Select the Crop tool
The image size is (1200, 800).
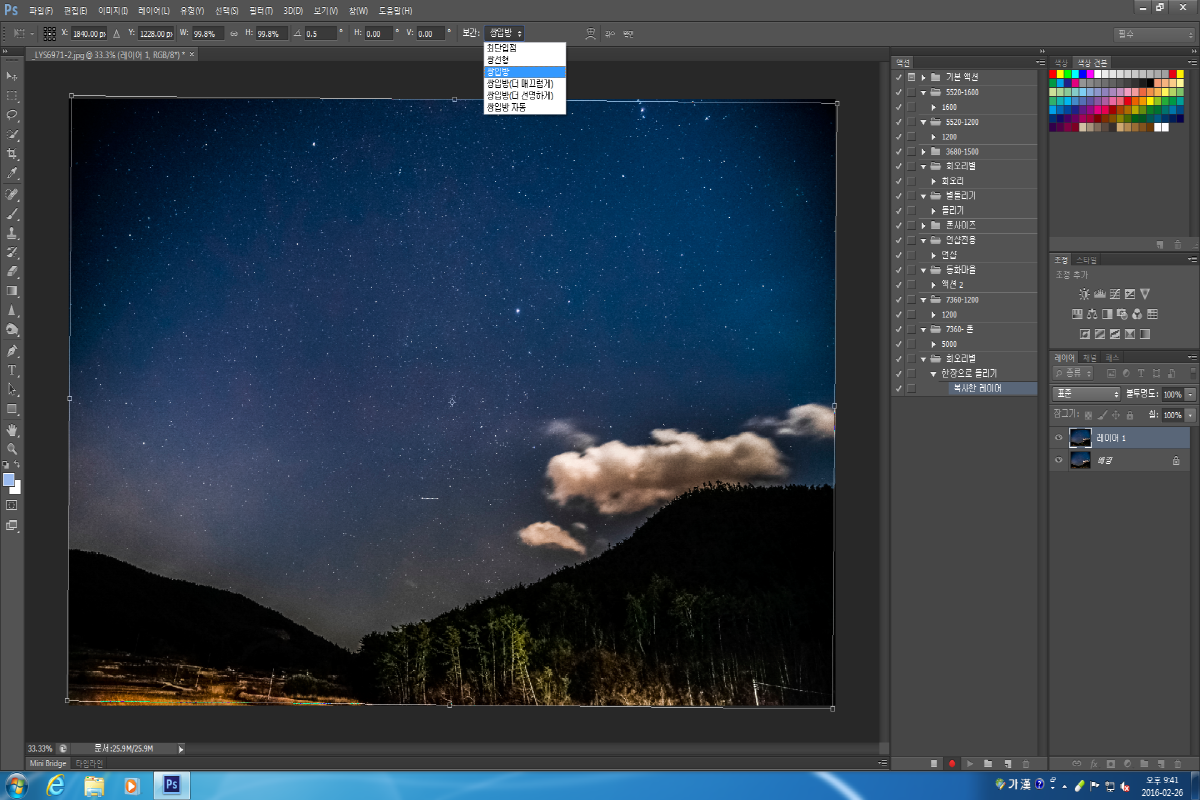(x=12, y=154)
